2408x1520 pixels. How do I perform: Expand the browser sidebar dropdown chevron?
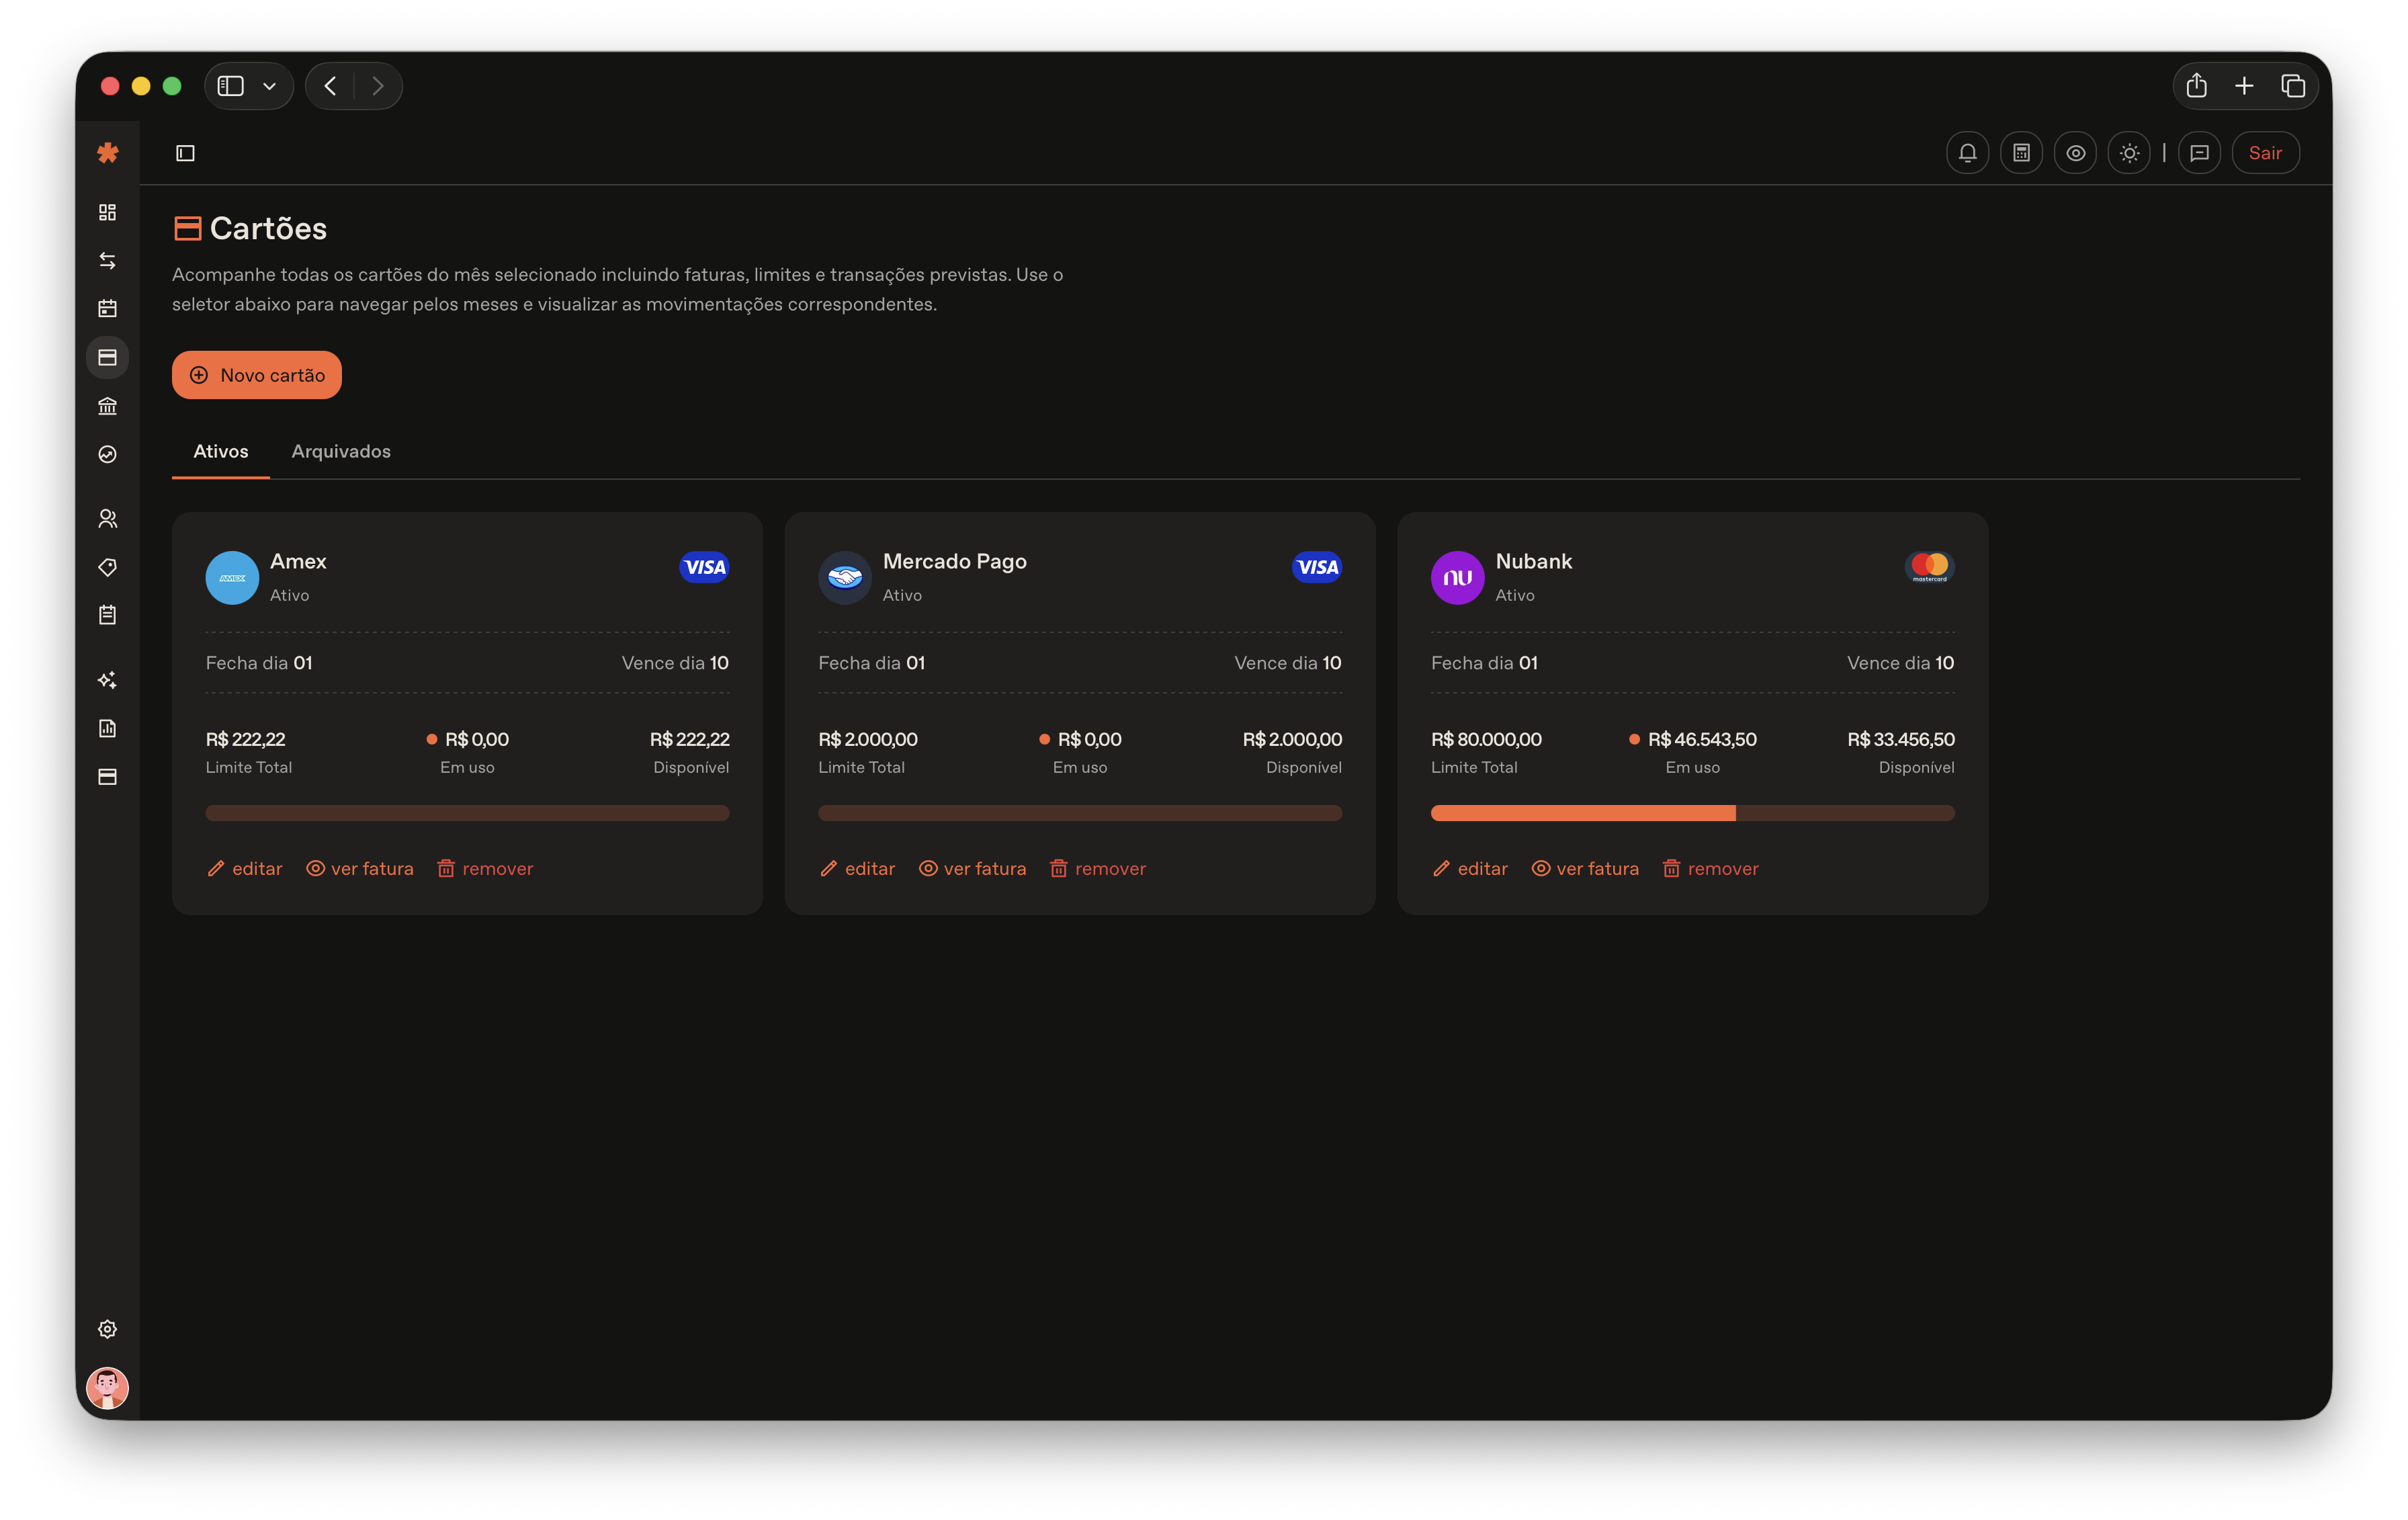coord(269,86)
